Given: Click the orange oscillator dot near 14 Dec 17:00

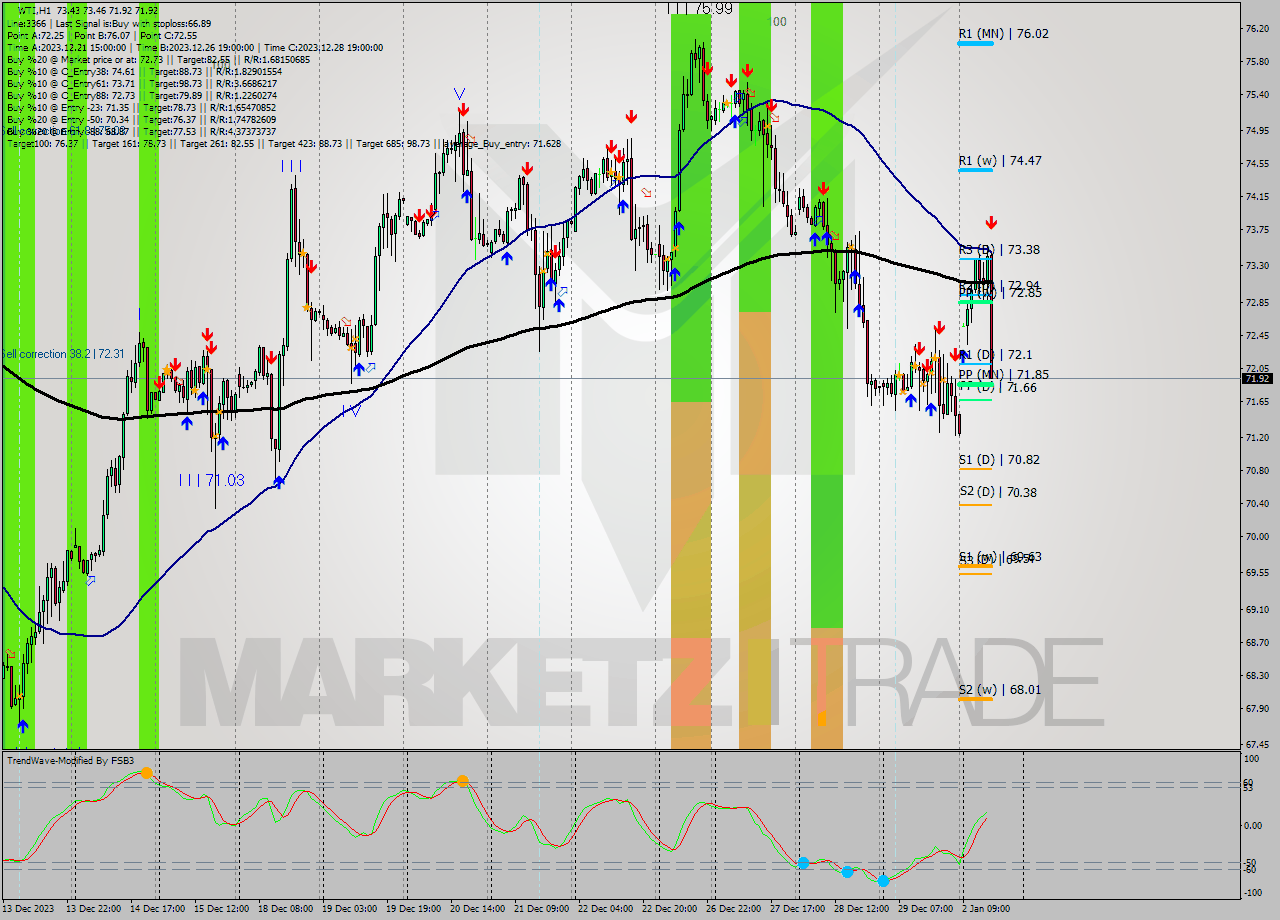Looking at the screenshot, I should point(147,773).
